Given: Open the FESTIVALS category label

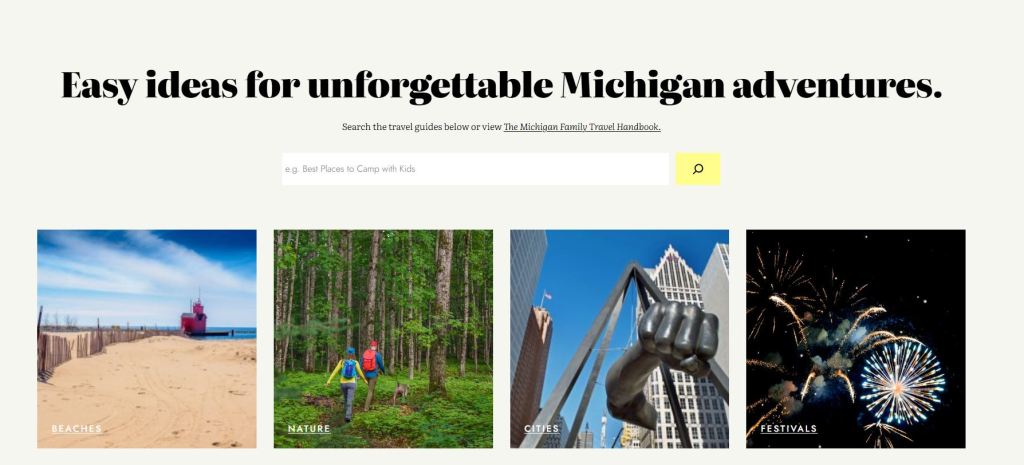Looking at the screenshot, I should point(789,429).
